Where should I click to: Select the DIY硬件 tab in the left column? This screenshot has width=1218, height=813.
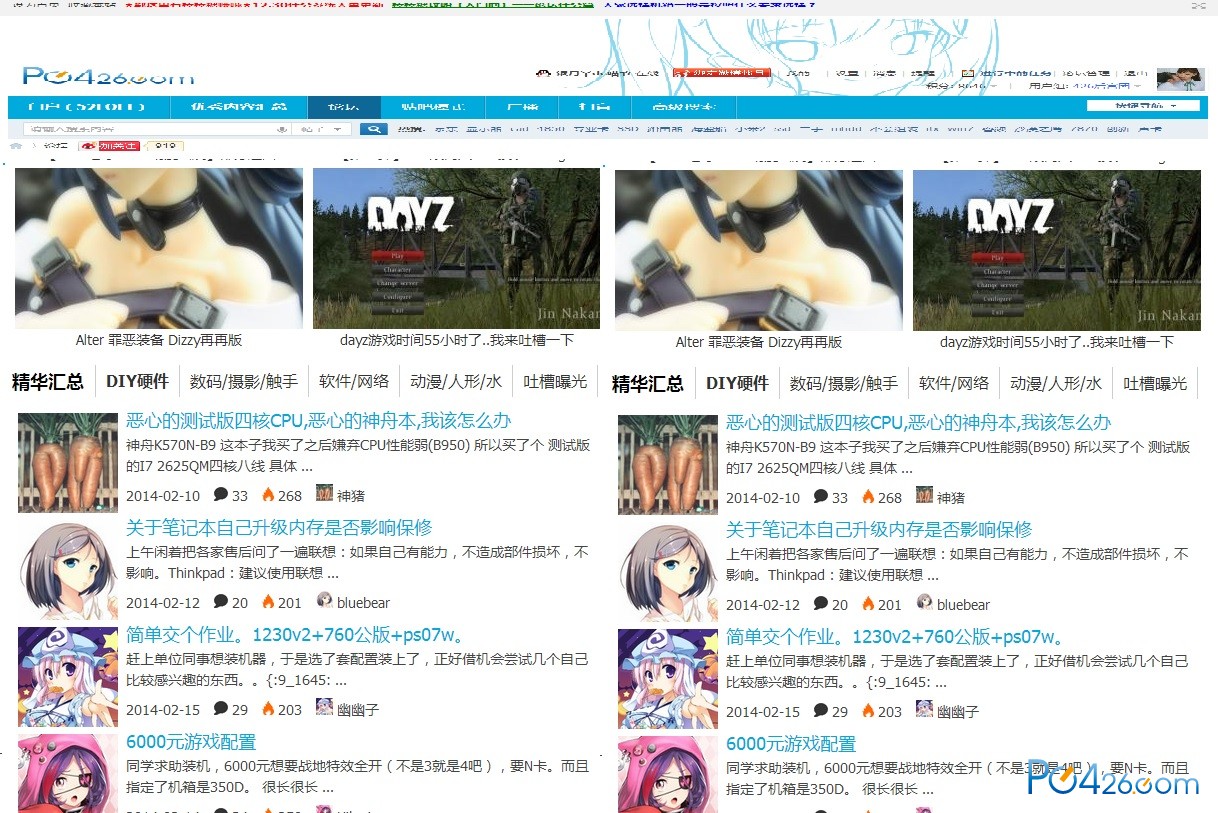137,381
